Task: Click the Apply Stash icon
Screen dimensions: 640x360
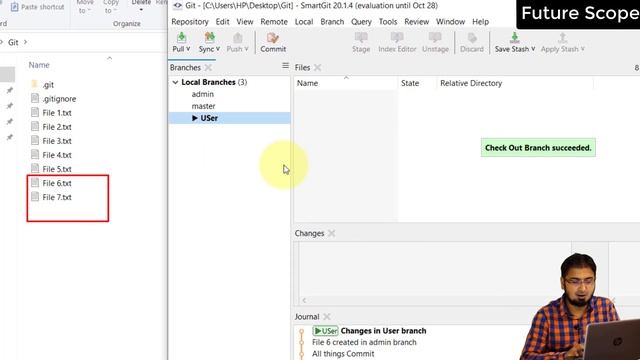Action: [x=562, y=38]
